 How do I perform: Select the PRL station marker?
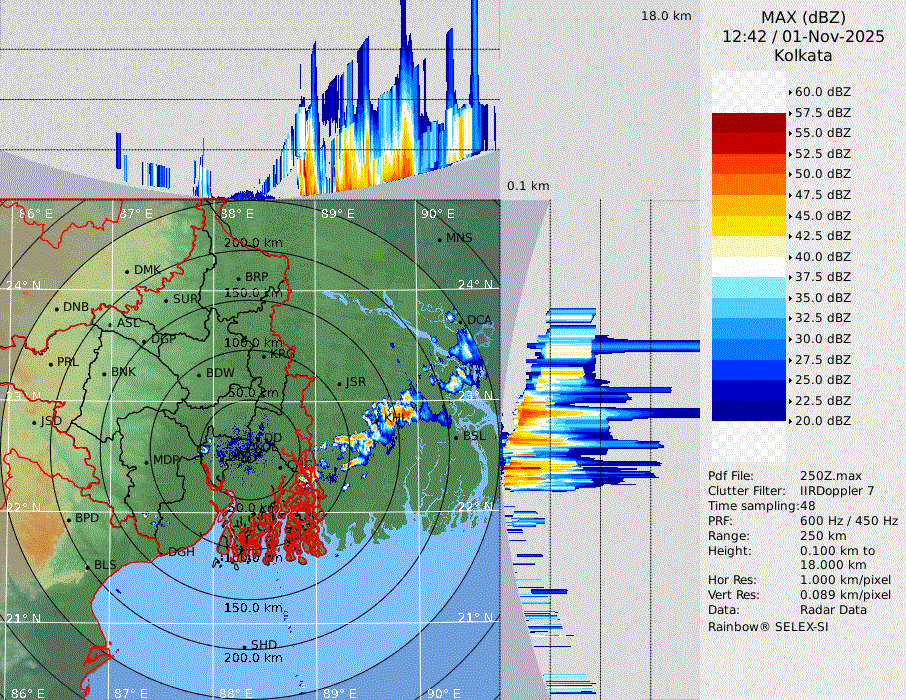[52, 363]
